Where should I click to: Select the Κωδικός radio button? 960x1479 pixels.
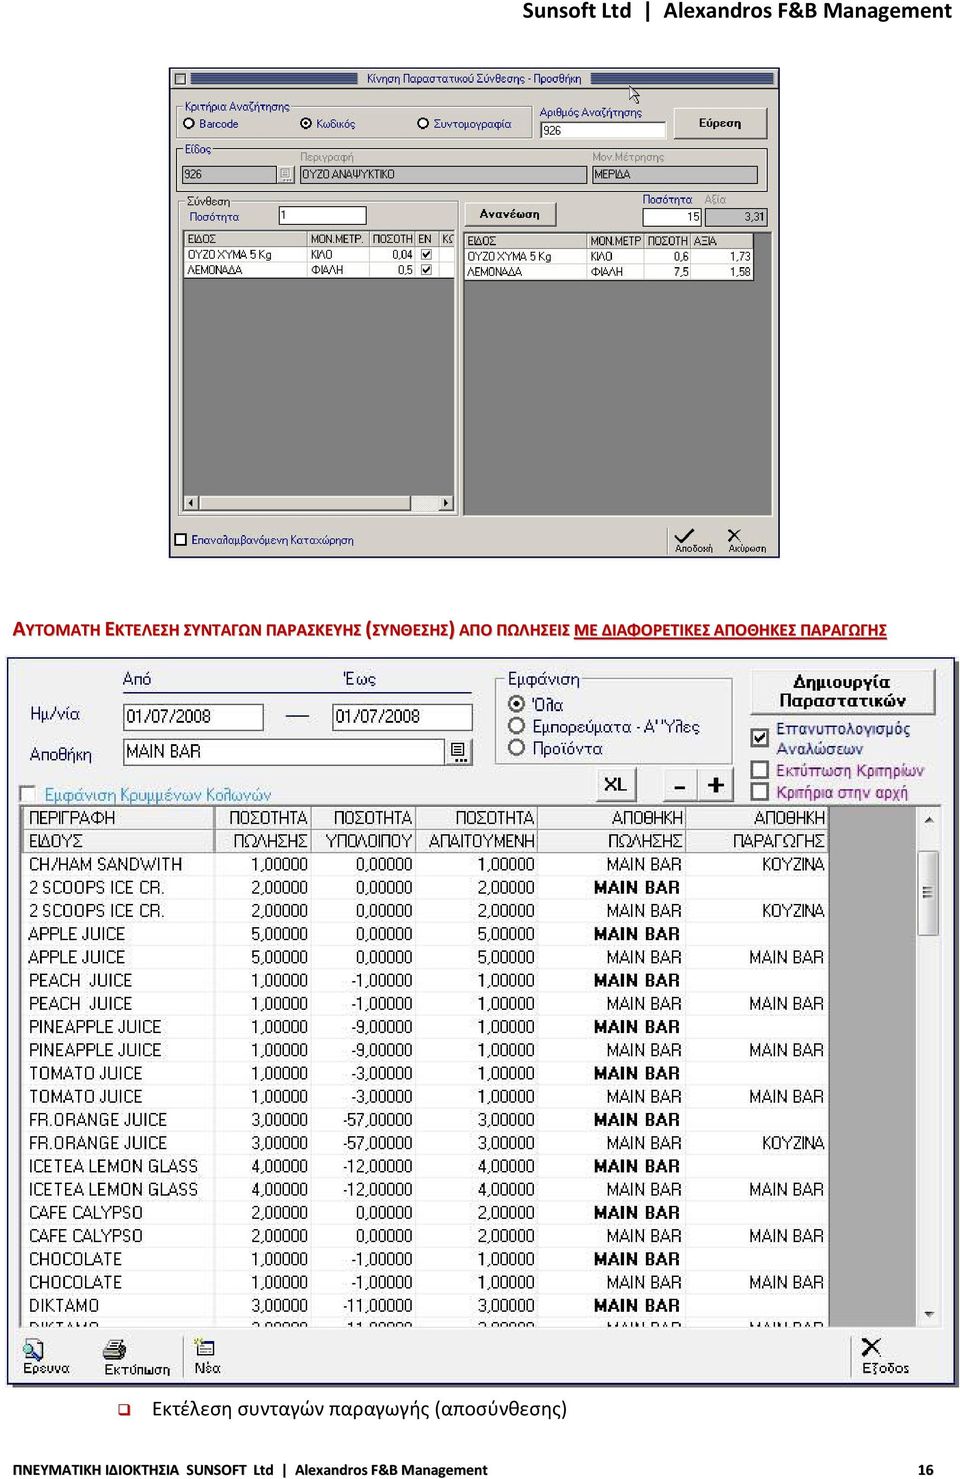pyautogui.click(x=306, y=124)
